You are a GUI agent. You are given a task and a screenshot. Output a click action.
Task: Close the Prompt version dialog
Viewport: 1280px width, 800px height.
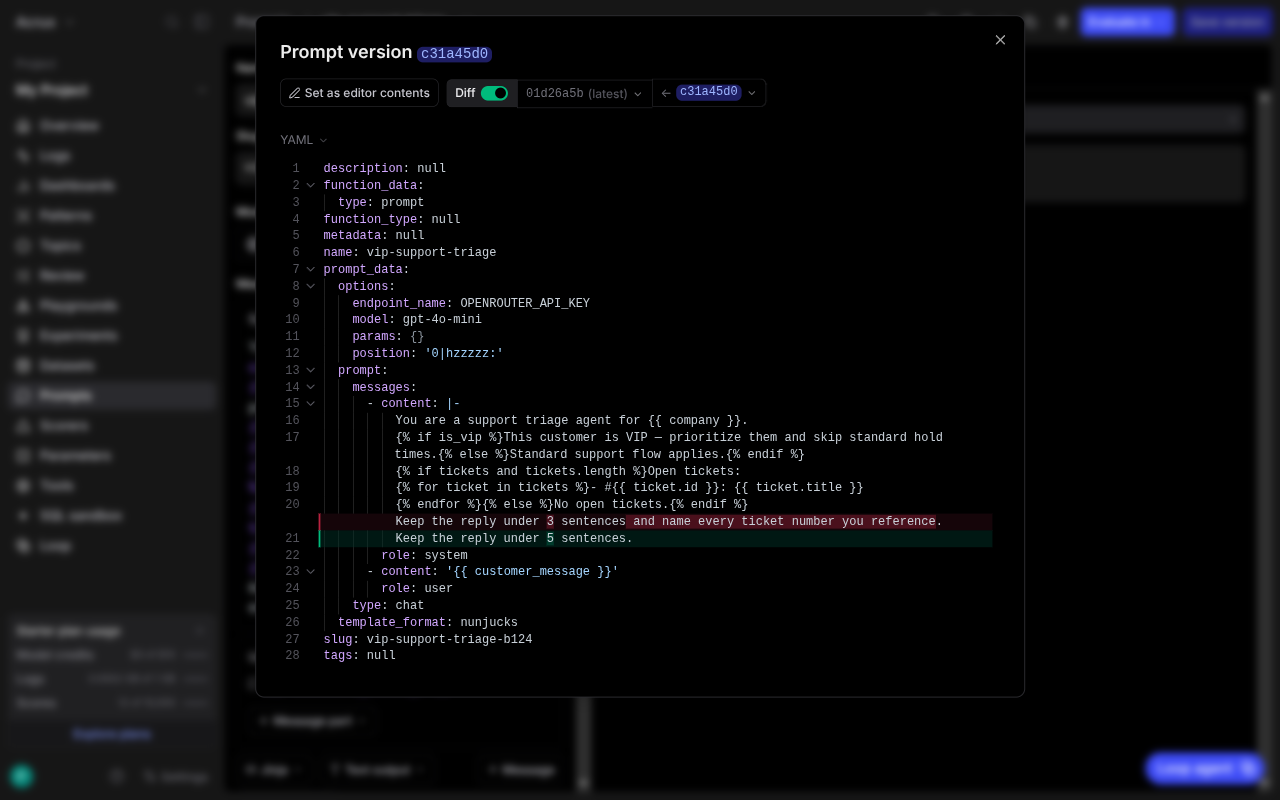[x=1000, y=40]
